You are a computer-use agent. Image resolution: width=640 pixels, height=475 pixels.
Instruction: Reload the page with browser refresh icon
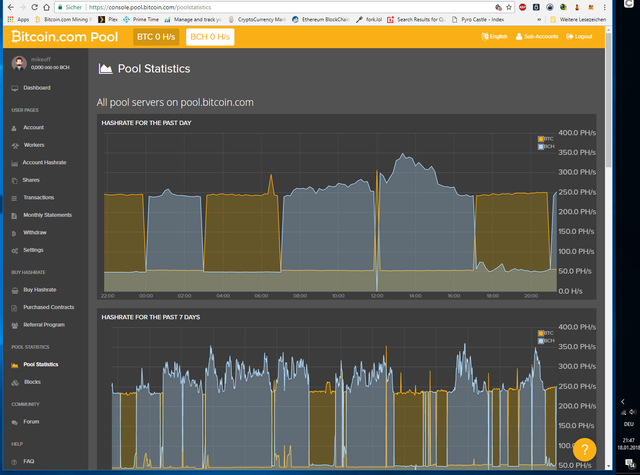34,7
